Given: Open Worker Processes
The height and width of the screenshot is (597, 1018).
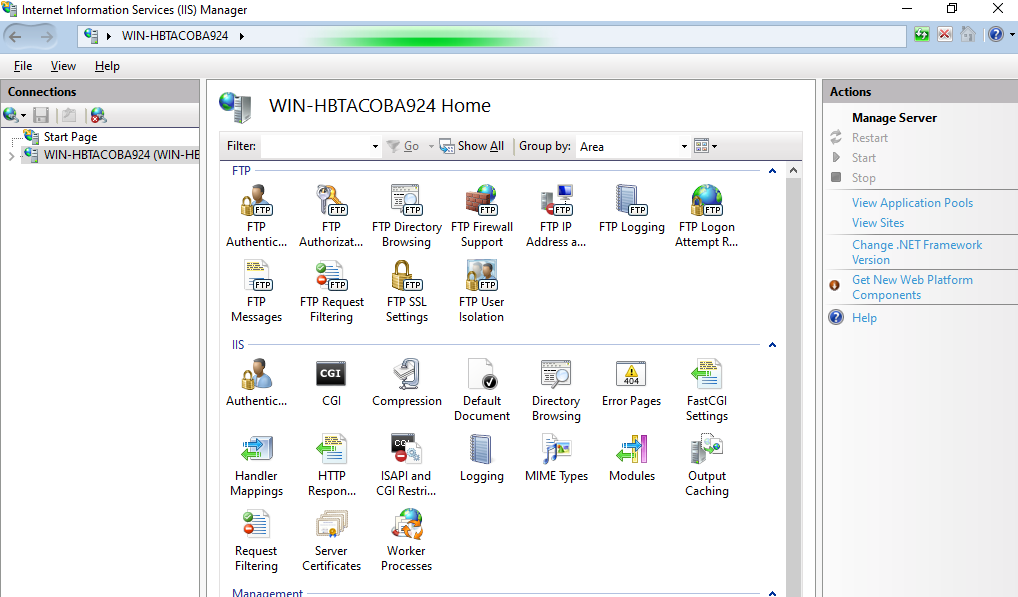Looking at the screenshot, I should click(x=406, y=541).
